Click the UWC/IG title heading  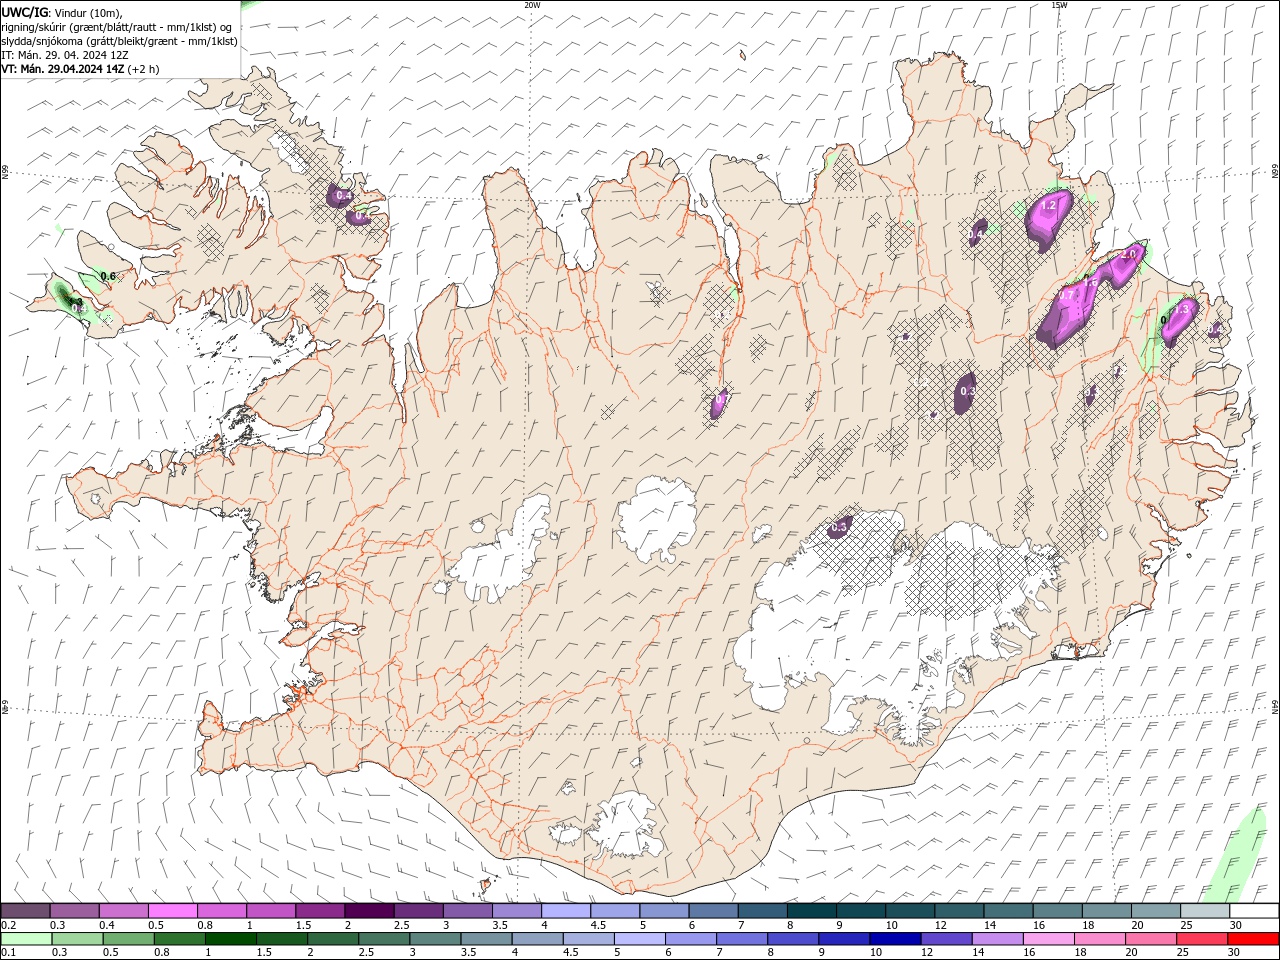[x=24, y=12]
